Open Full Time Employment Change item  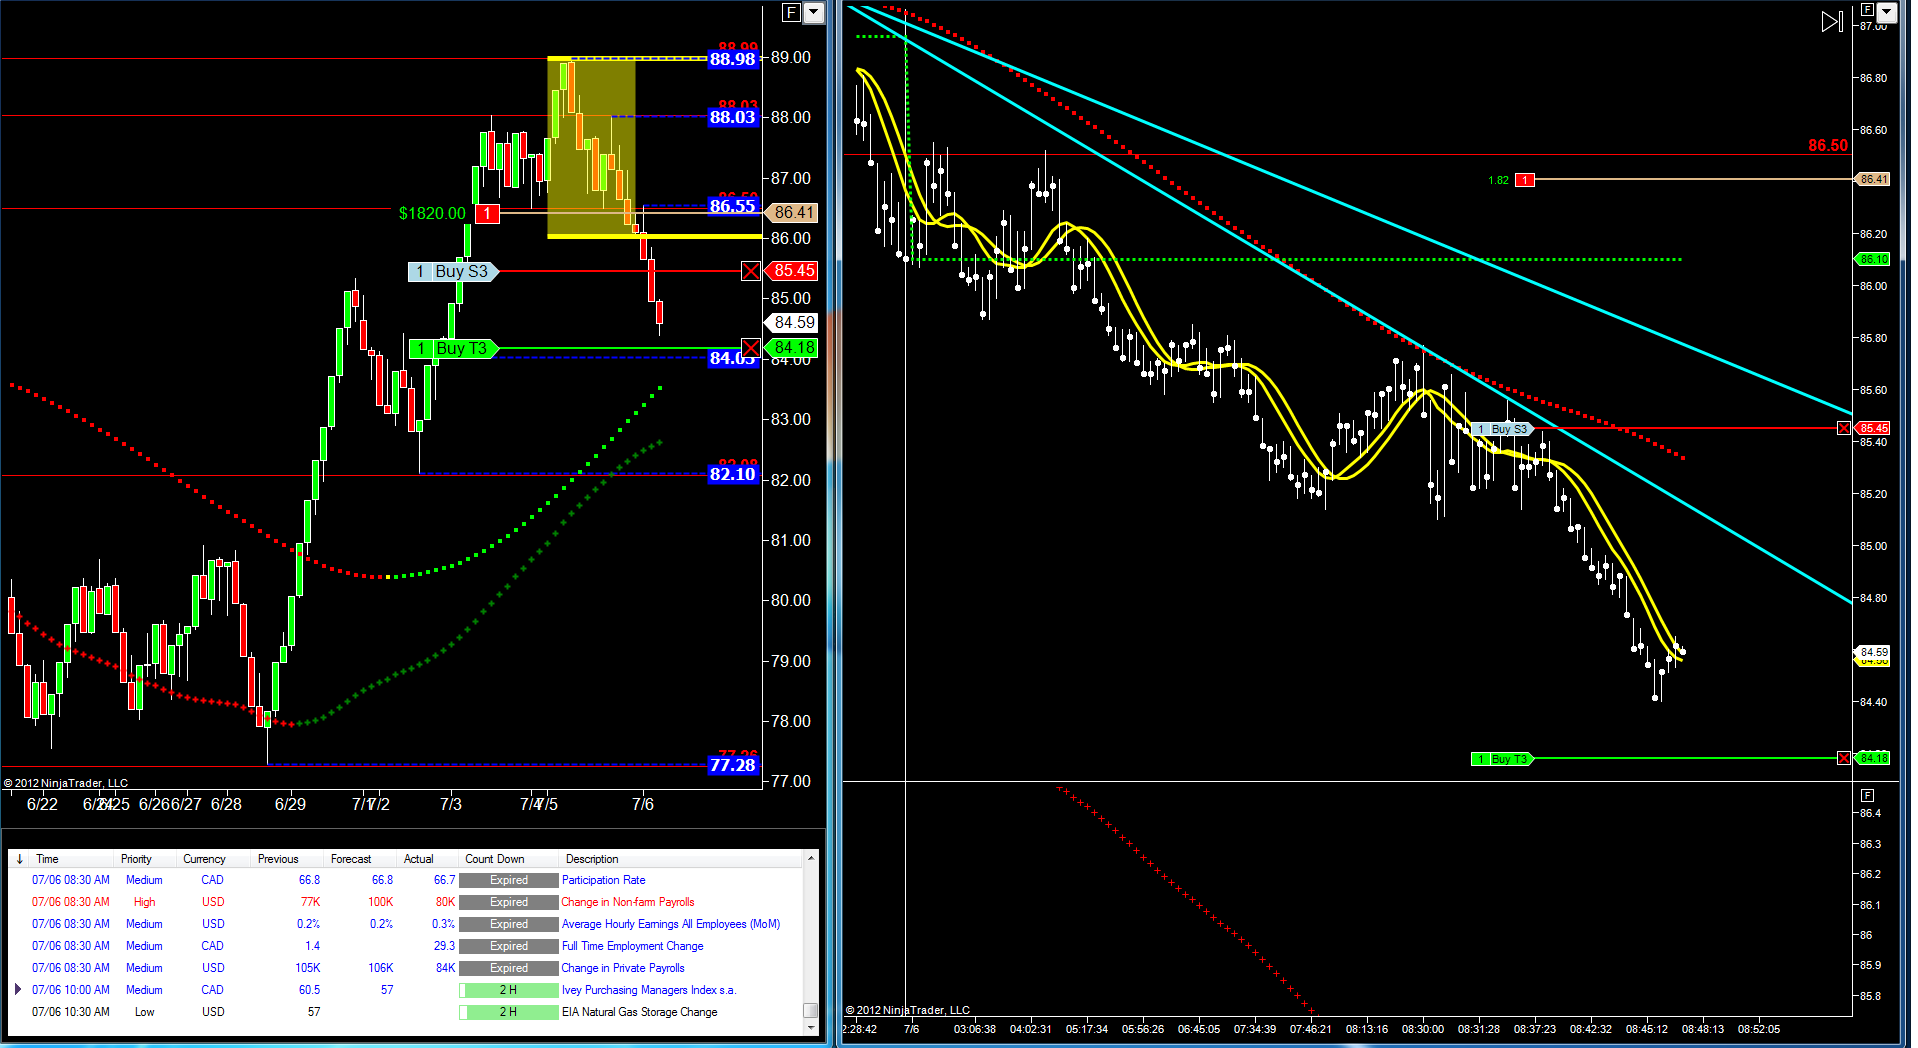(633, 946)
